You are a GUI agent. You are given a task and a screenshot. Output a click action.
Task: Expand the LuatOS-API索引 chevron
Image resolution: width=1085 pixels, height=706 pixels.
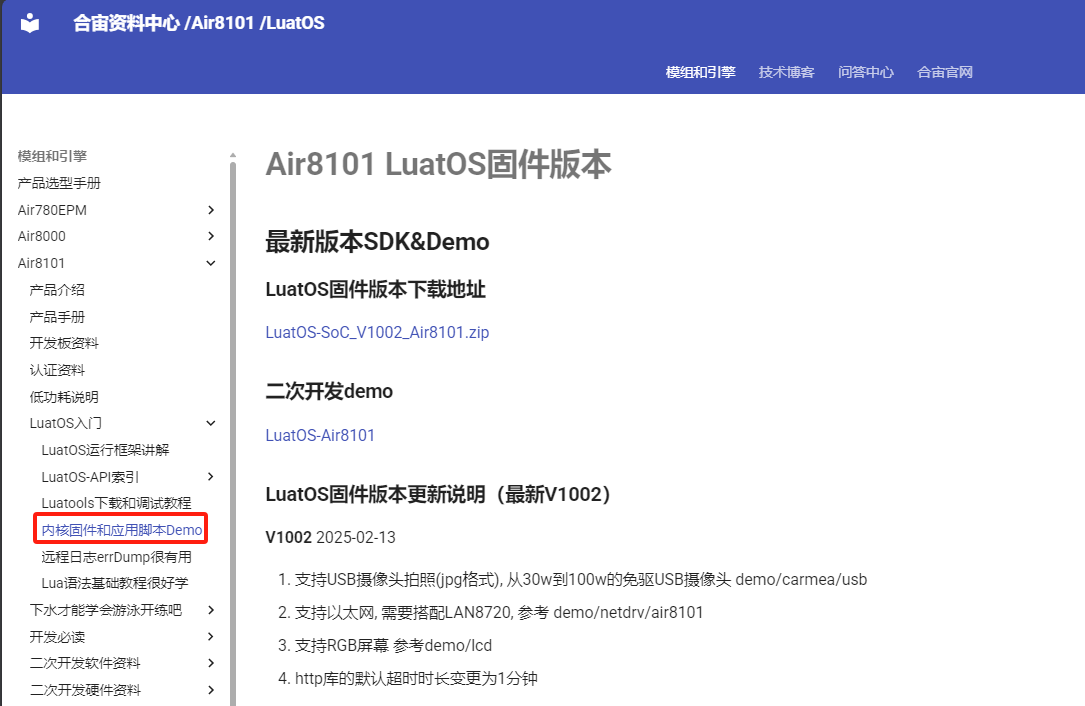[211, 476]
